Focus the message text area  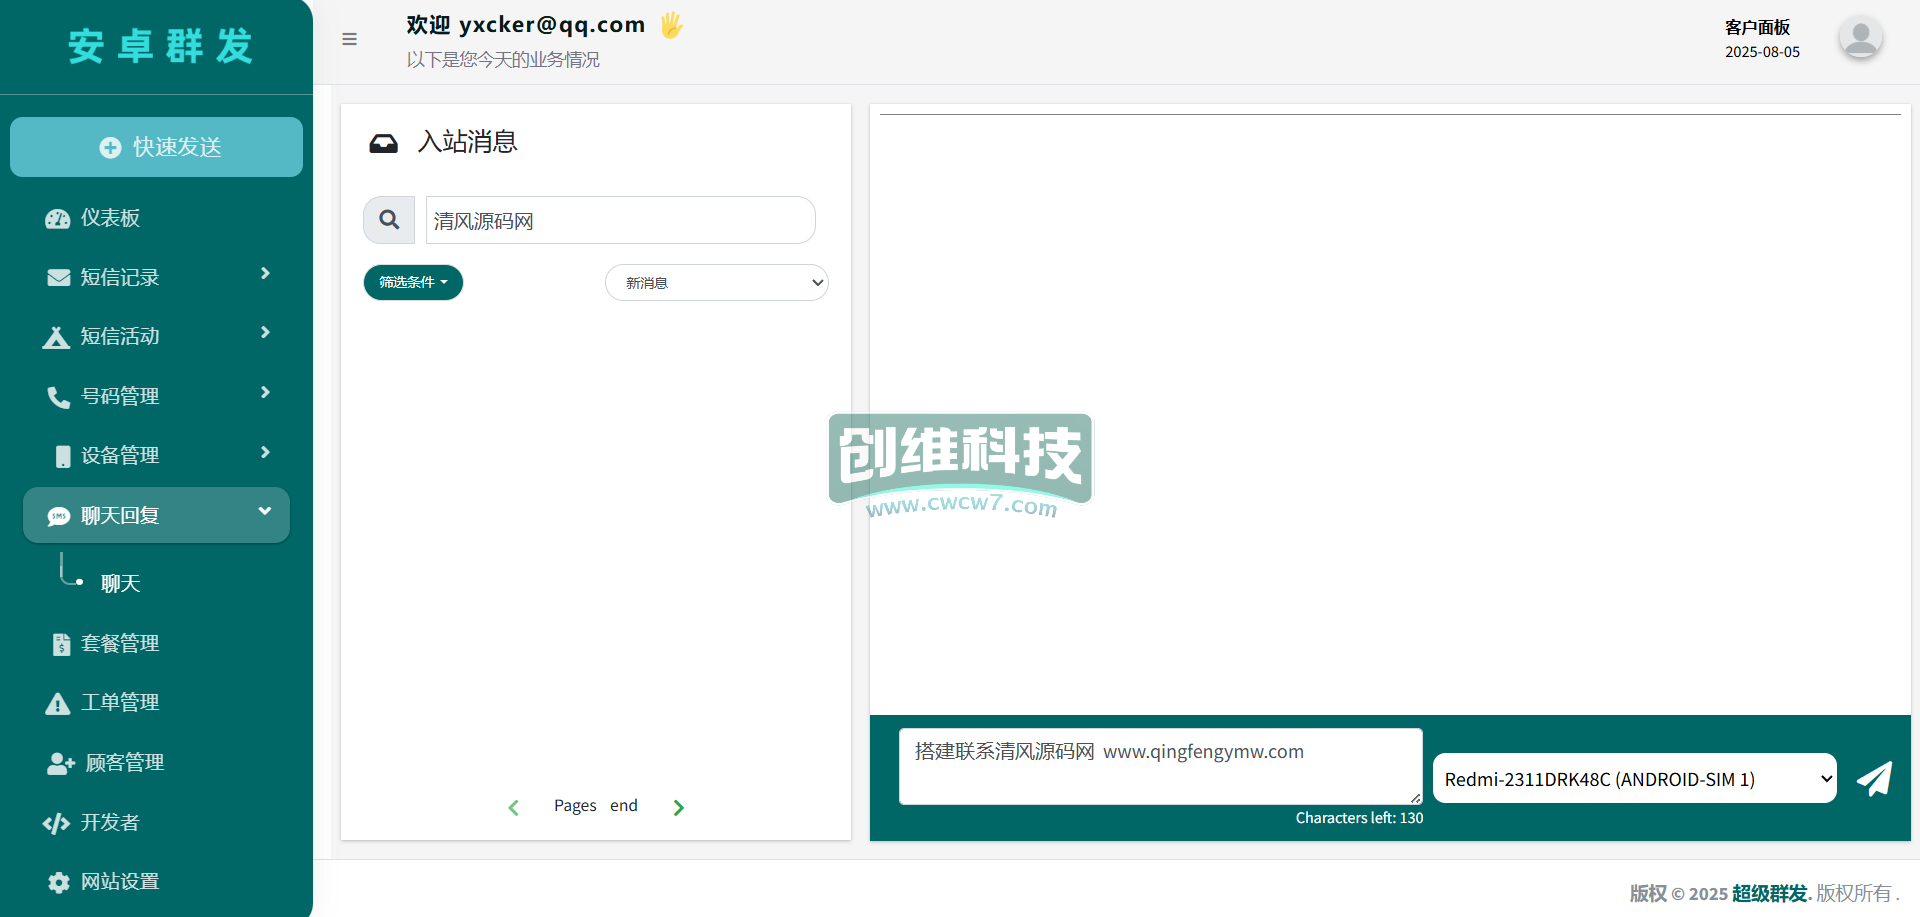click(1160, 766)
